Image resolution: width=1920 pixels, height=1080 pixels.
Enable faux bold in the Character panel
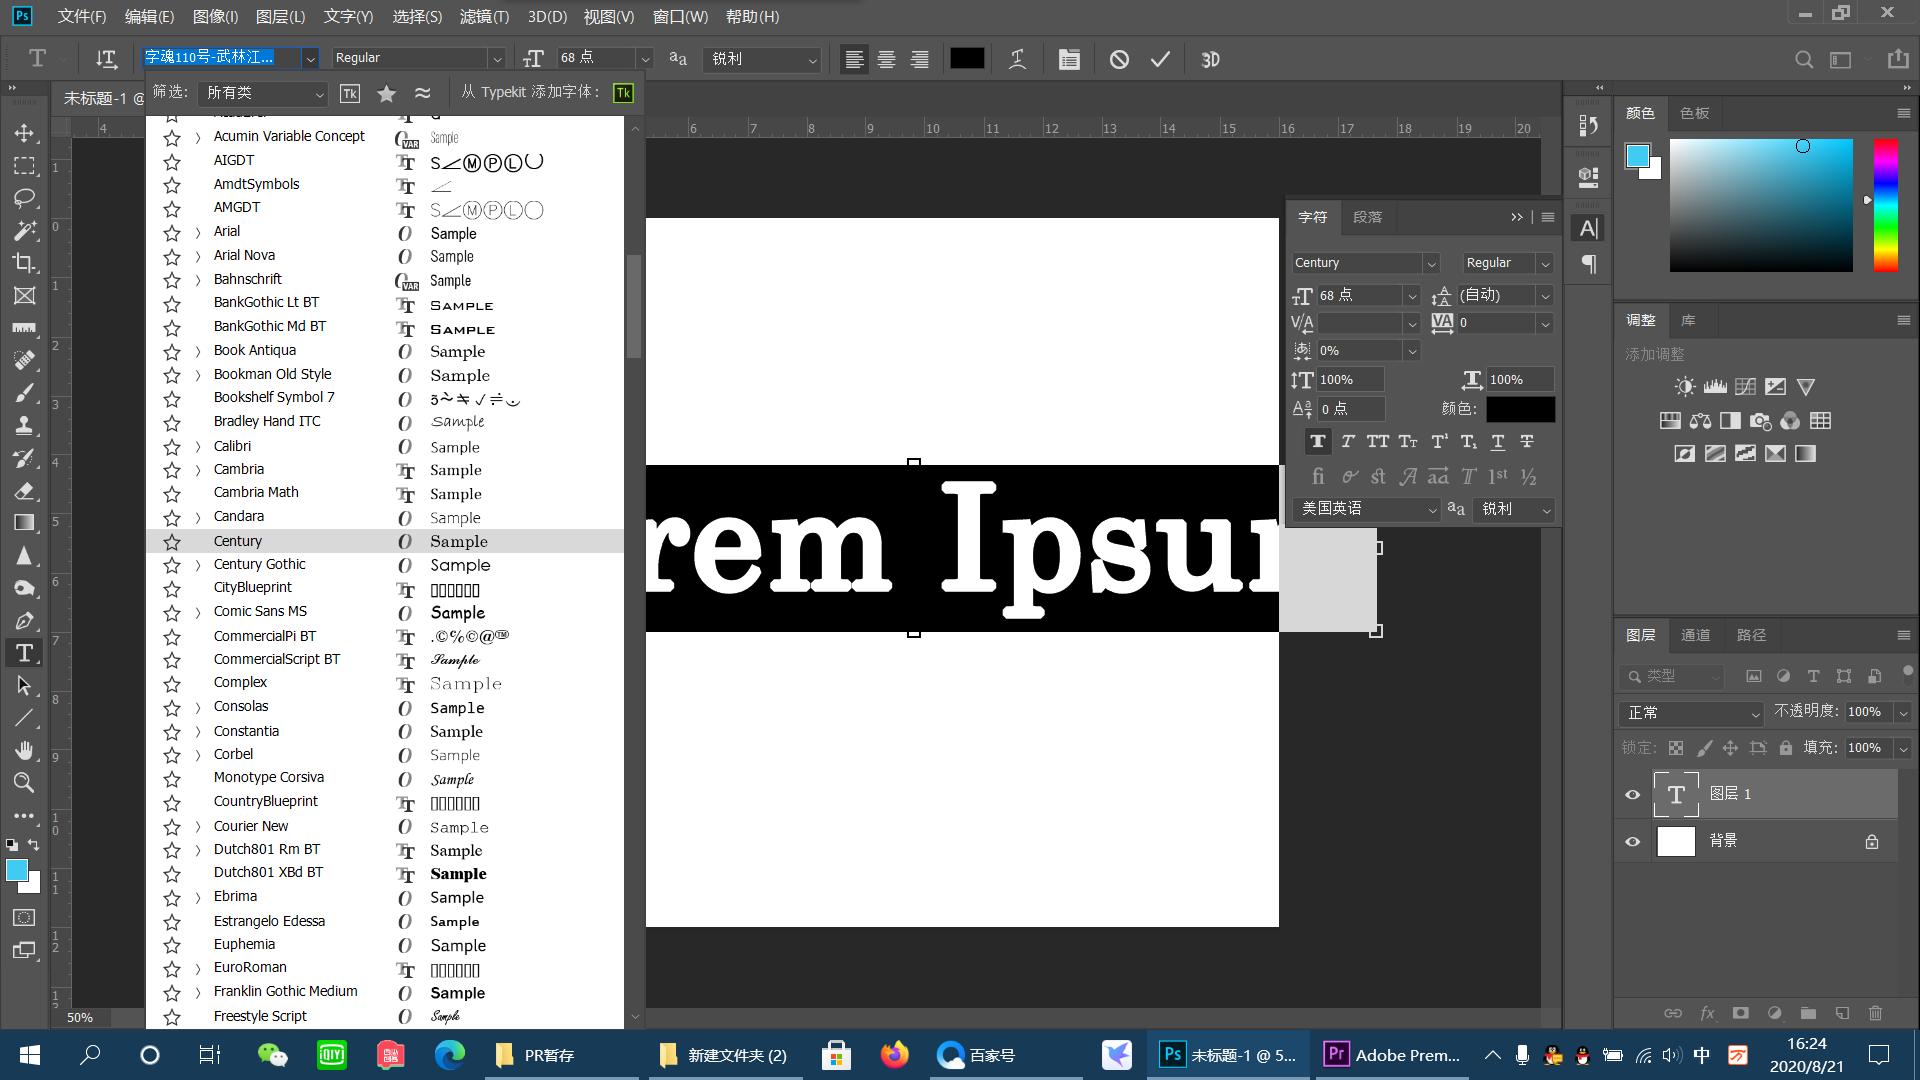1317,441
